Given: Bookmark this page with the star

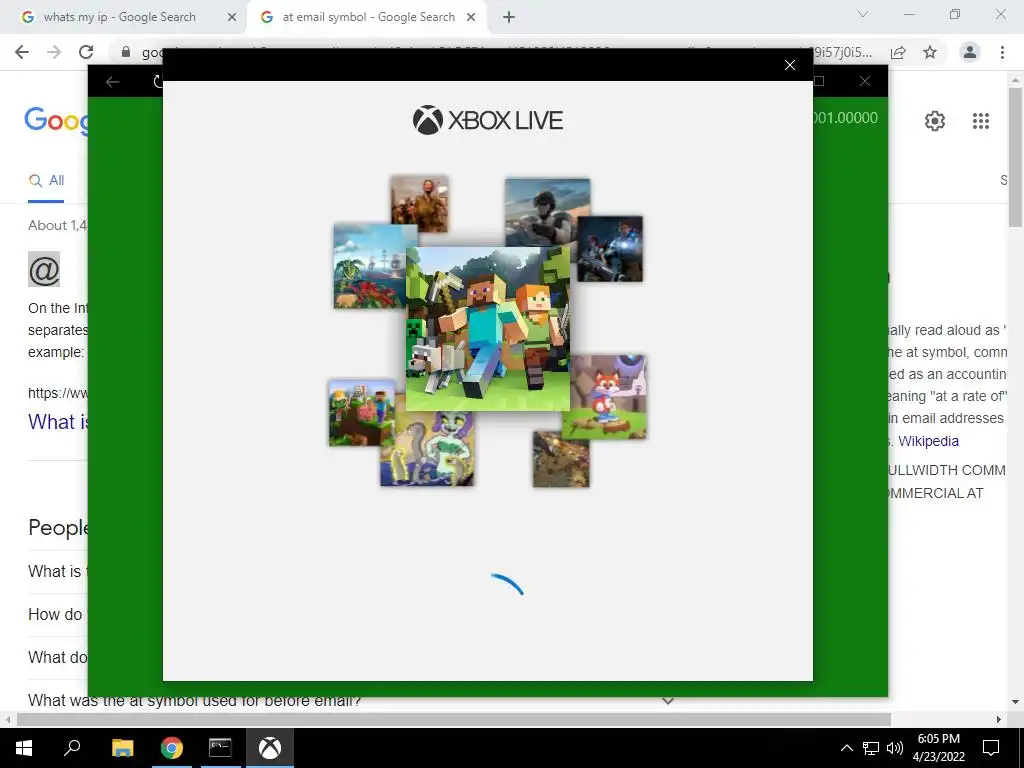Looking at the screenshot, I should tap(930, 52).
